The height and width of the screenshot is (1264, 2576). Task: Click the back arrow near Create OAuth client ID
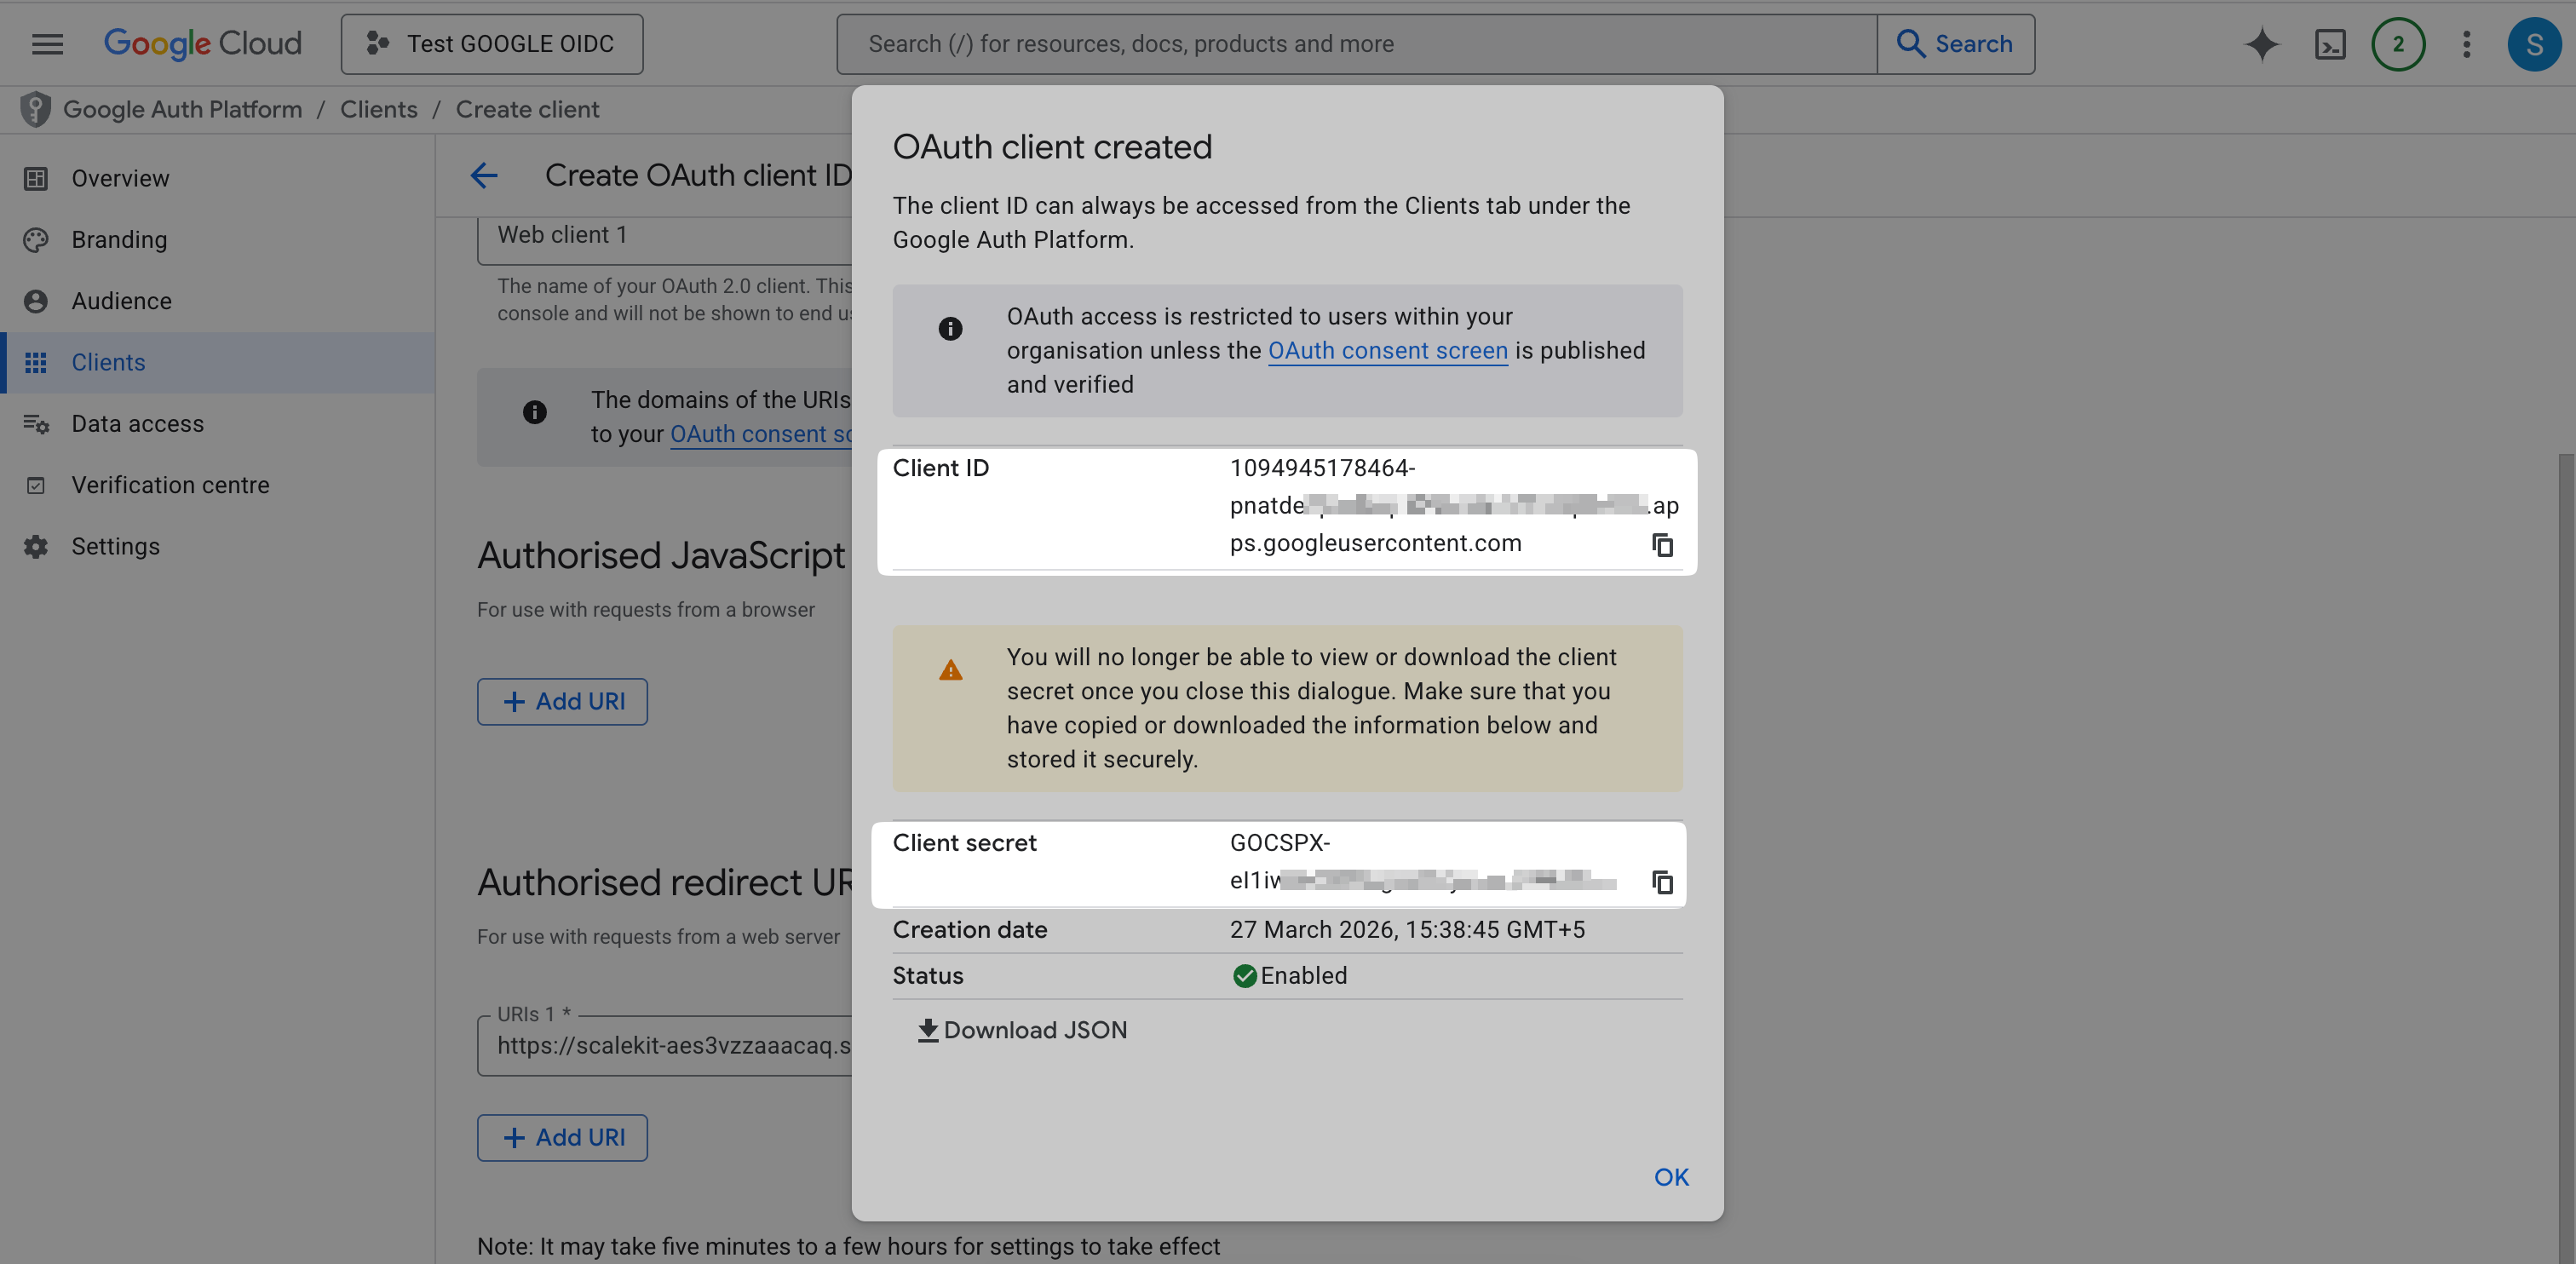(484, 175)
